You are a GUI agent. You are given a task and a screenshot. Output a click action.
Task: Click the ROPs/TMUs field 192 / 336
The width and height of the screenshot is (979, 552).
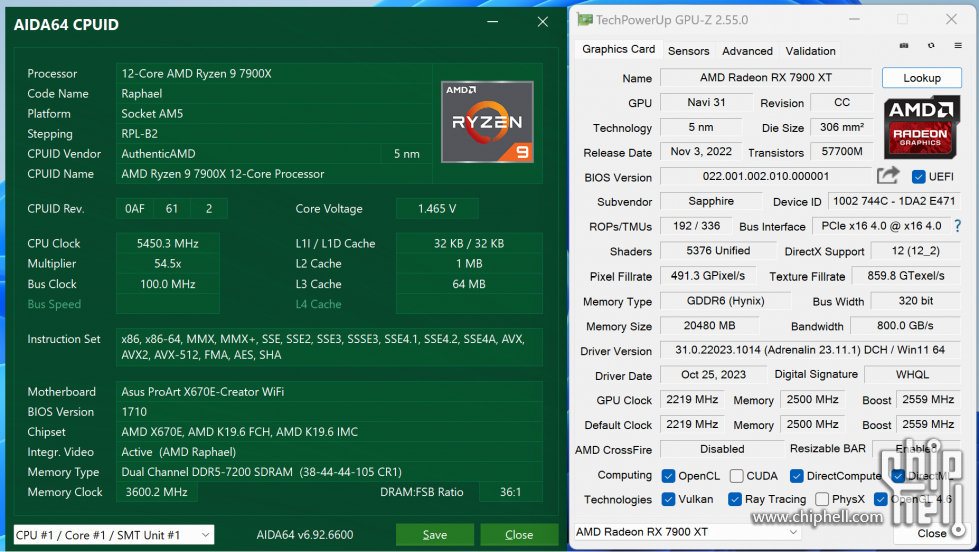tap(696, 226)
